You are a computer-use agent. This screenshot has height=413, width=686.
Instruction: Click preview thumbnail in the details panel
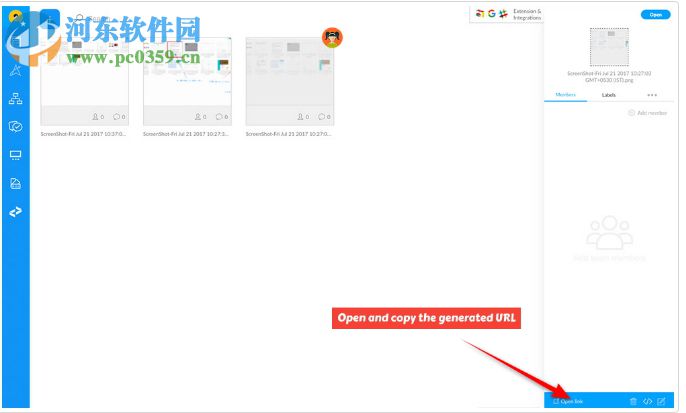609,47
